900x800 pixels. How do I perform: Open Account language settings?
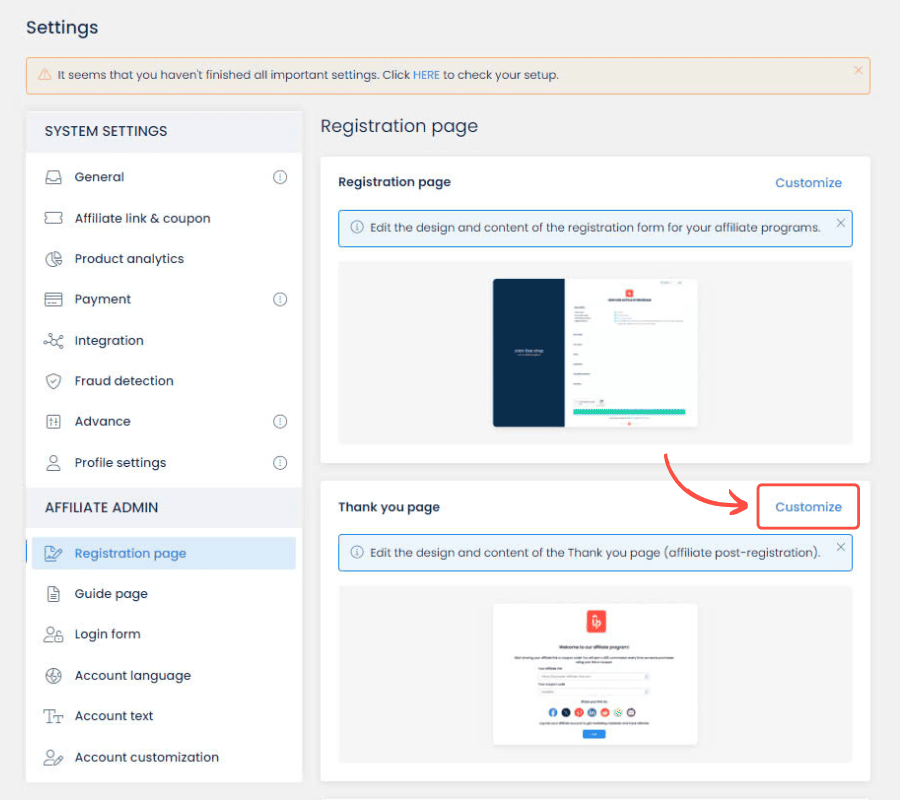(x=164, y=675)
